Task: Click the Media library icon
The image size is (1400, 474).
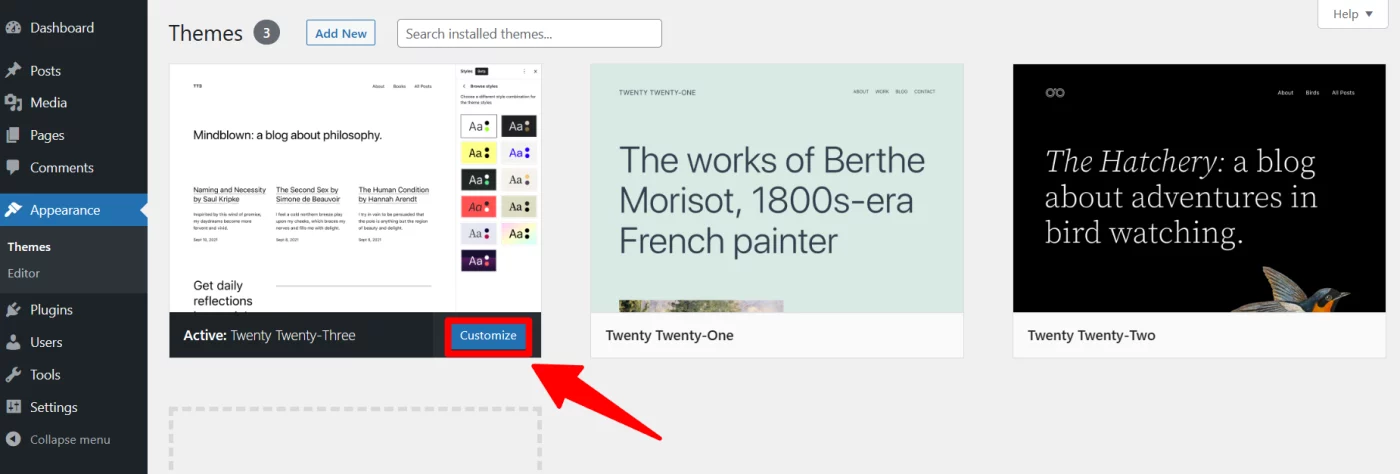Action: coord(13,103)
